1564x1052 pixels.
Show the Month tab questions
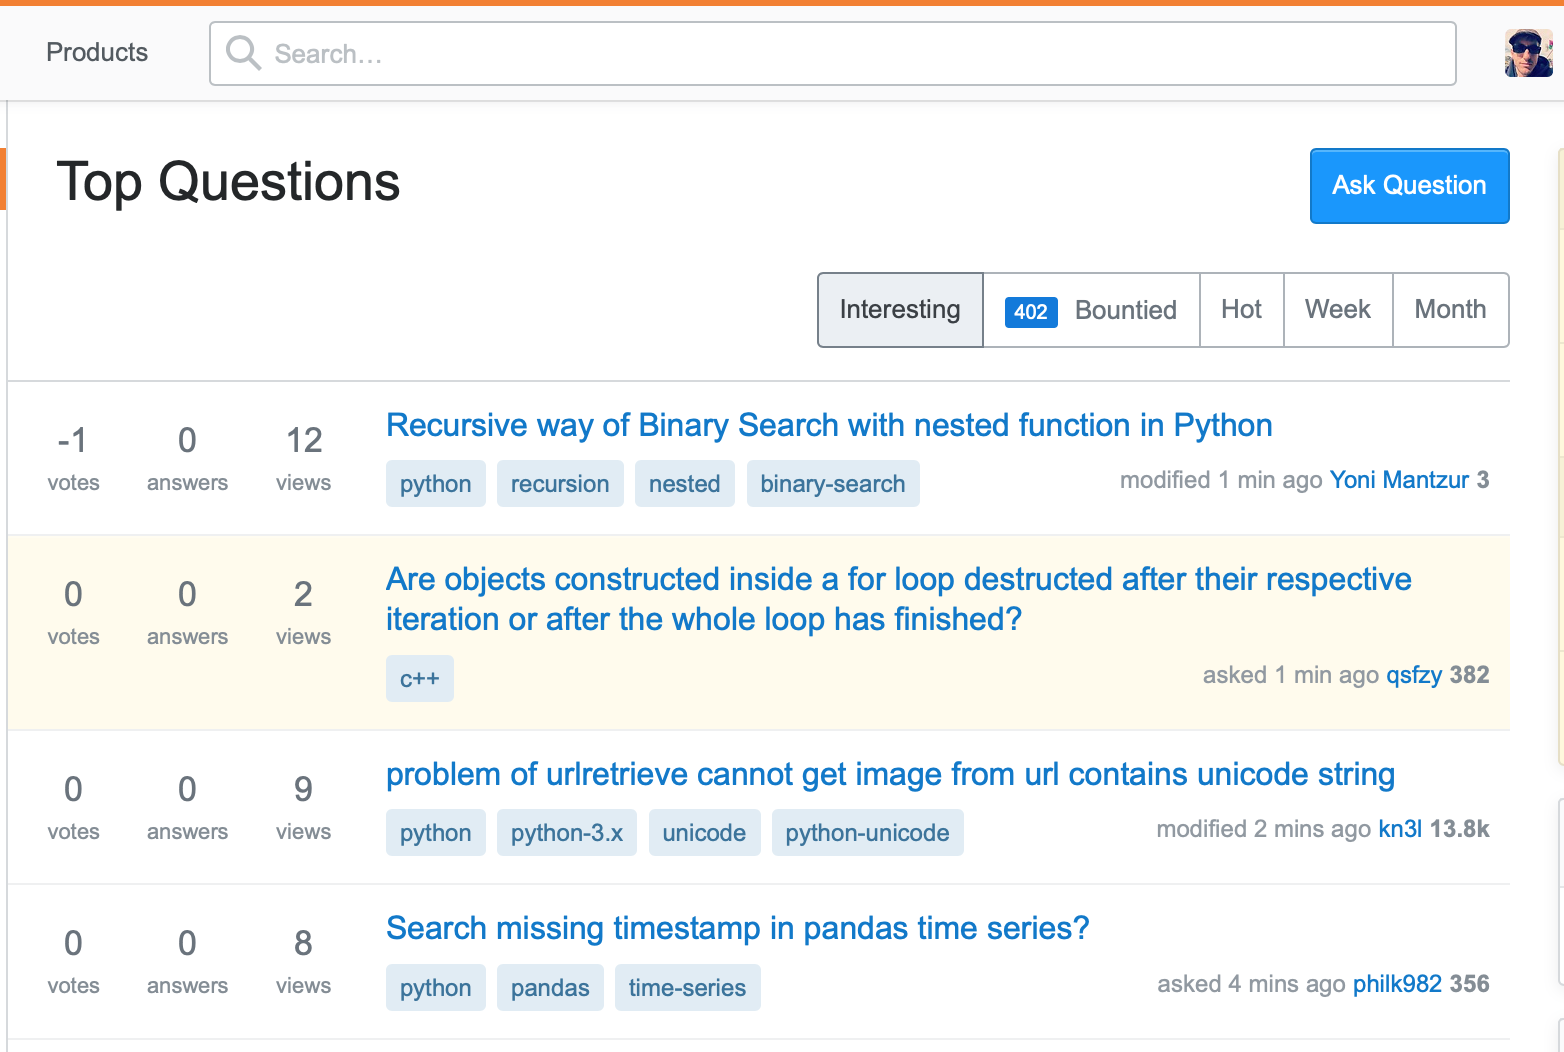pyautogui.click(x=1449, y=310)
